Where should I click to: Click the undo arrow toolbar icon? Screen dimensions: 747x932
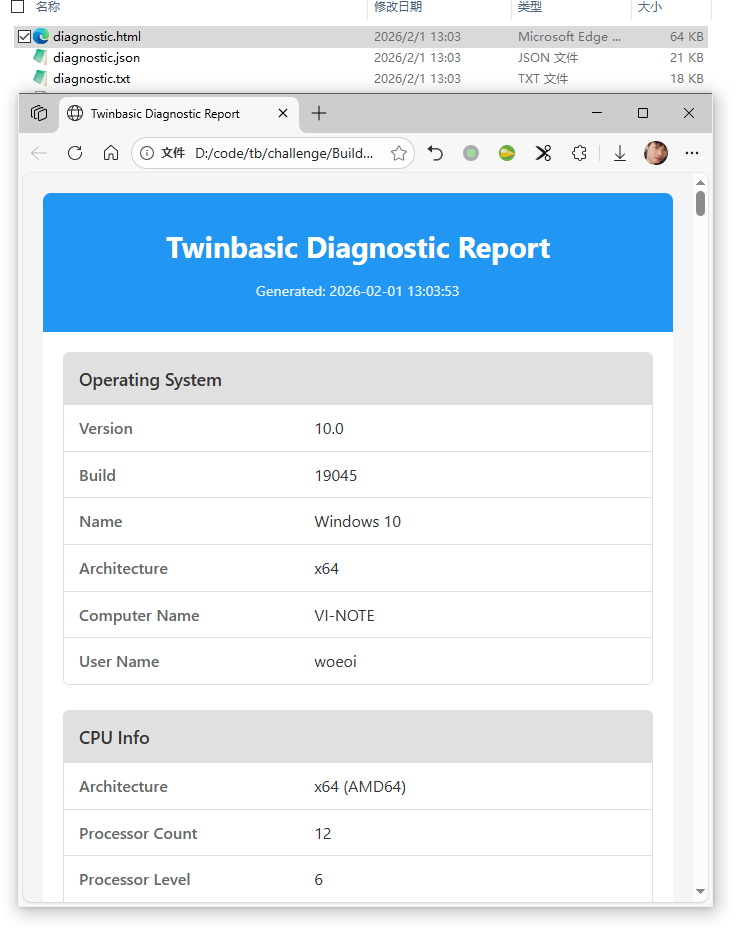coord(435,153)
